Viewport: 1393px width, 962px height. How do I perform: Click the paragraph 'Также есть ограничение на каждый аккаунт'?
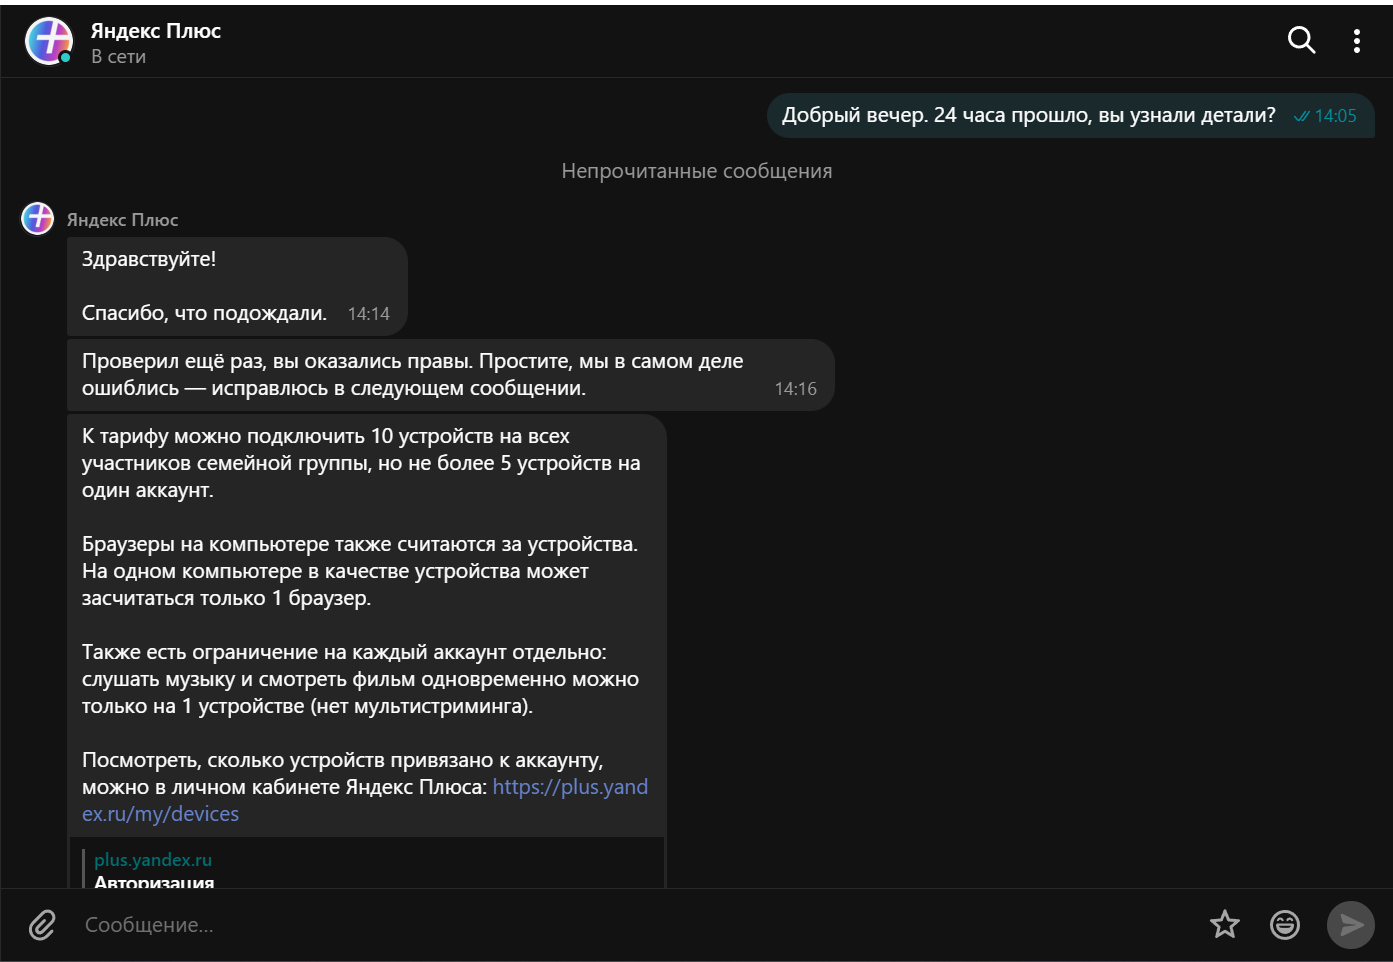pyautogui.click(x=360, y=679)
